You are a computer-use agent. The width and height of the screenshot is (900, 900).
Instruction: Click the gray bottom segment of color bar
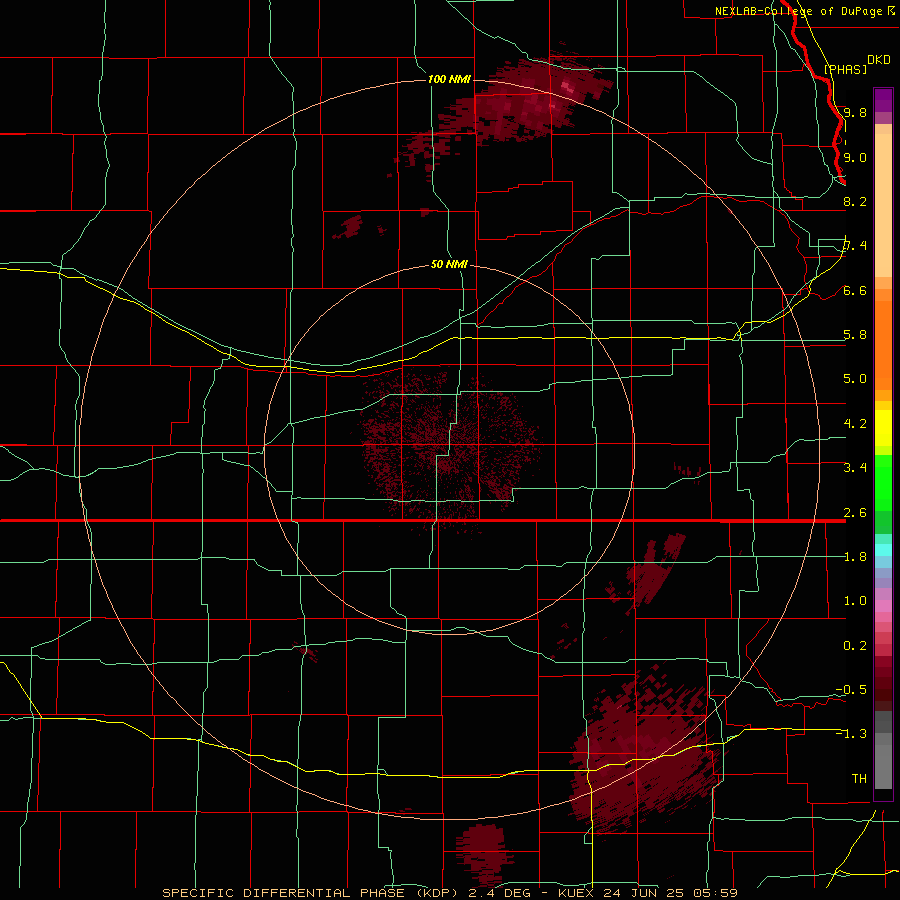point(883,763)
